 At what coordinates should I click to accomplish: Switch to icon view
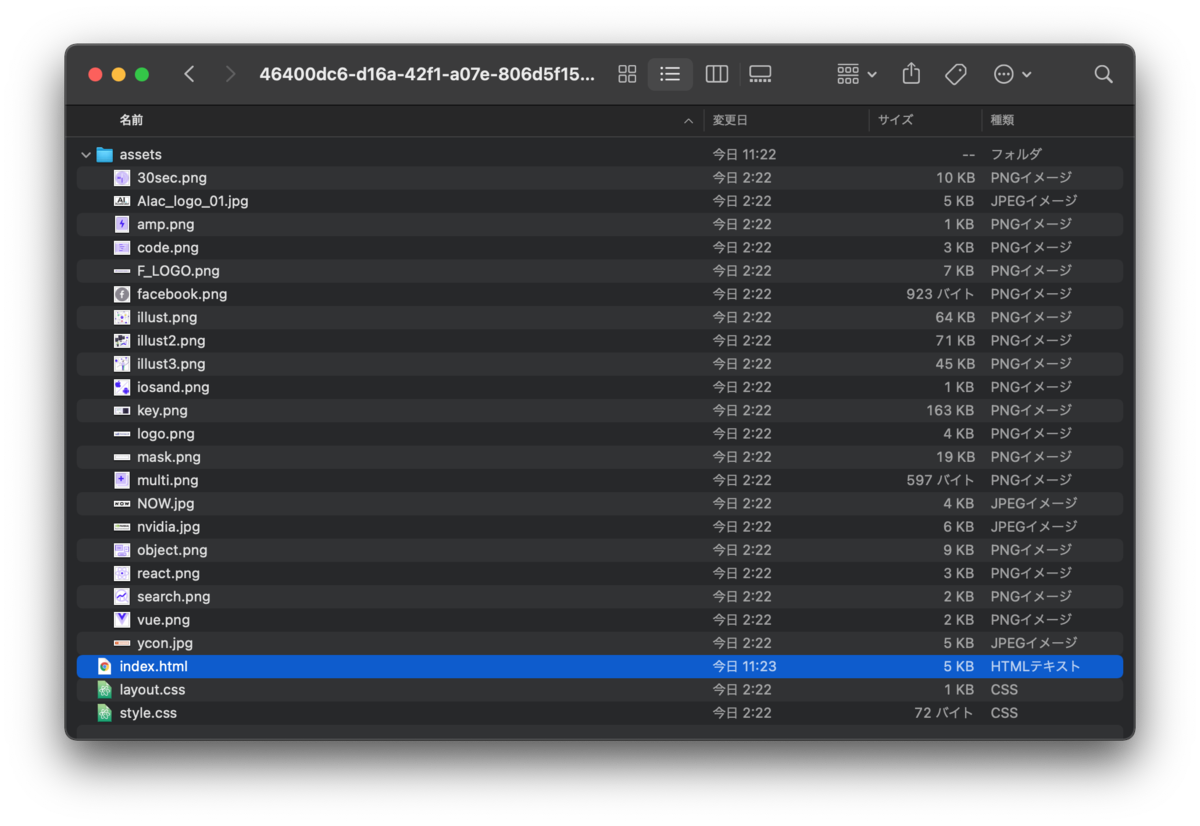tap(627, 74)
